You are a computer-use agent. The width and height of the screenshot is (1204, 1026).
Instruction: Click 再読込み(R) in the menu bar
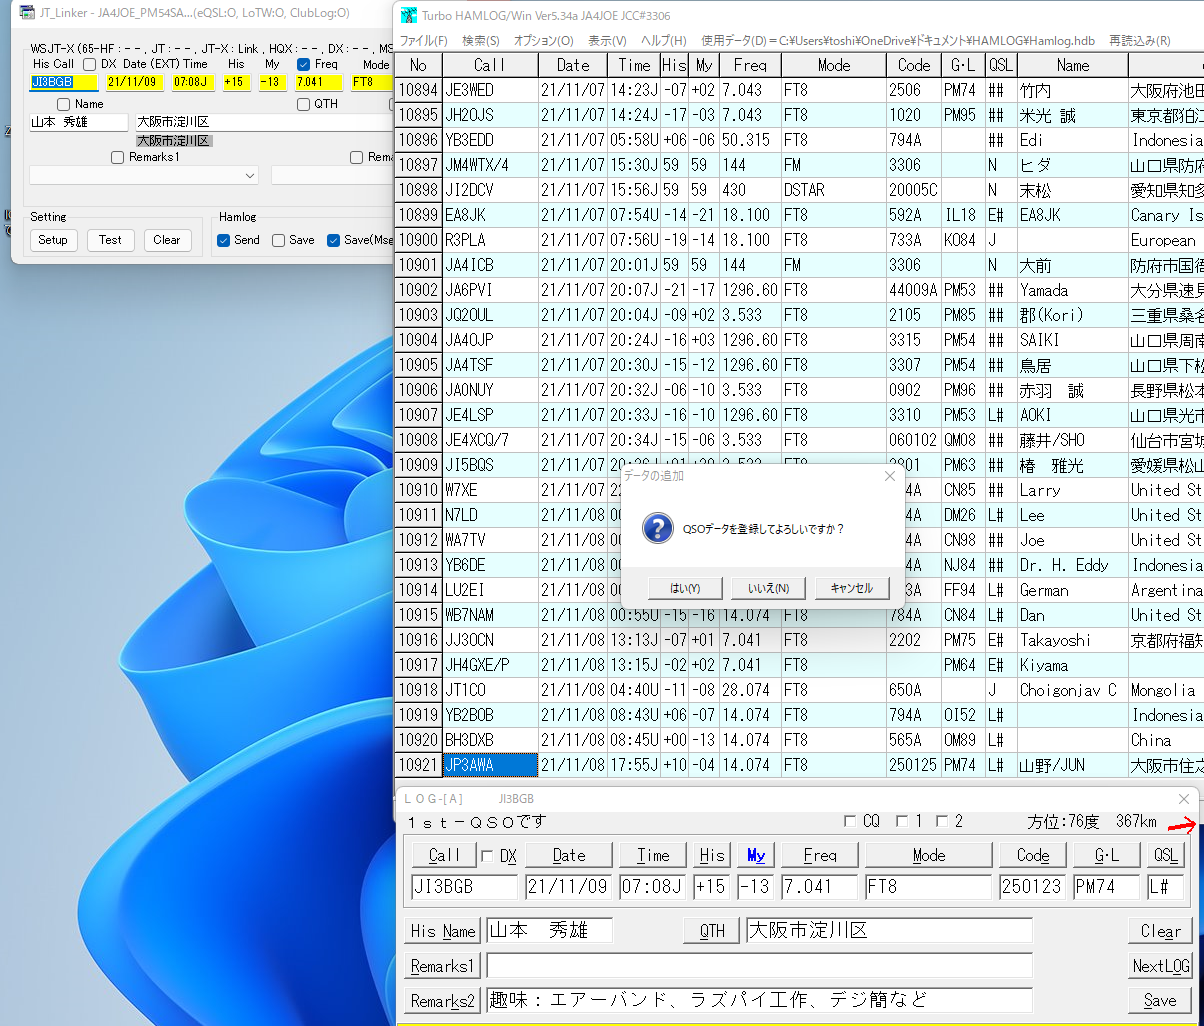(x=1139, y=41)
